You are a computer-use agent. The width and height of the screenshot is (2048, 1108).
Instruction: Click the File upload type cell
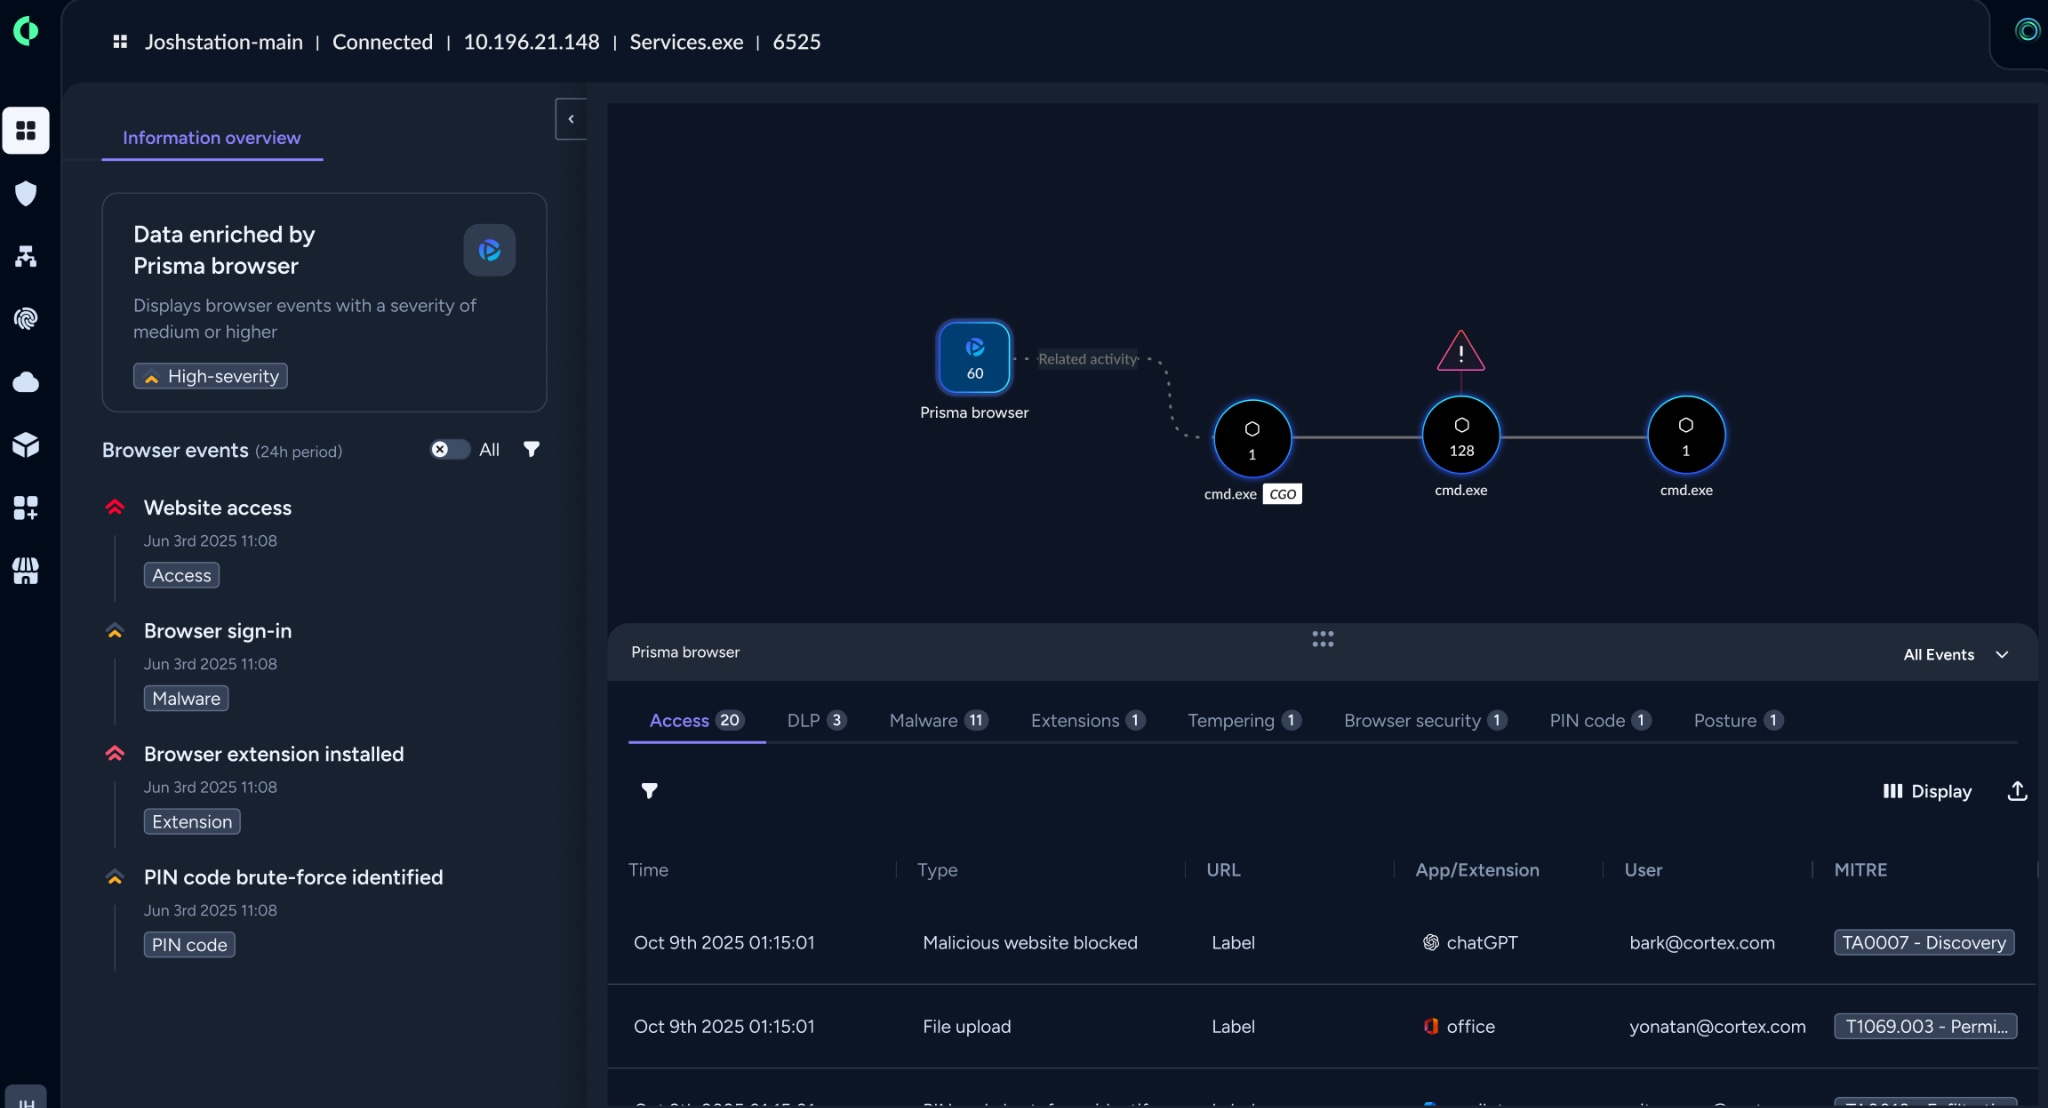point(967,1026)
